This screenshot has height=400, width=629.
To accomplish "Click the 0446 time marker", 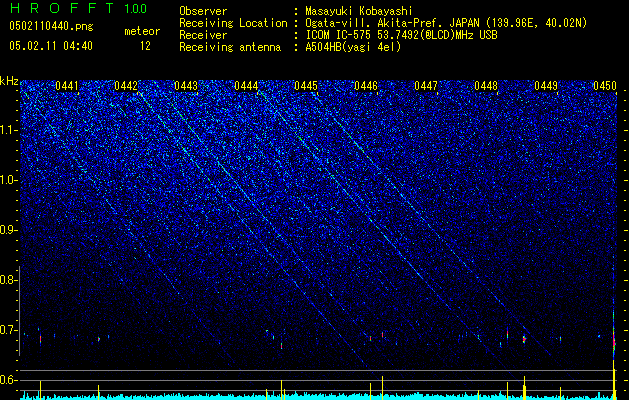I will tap(366, 86).
